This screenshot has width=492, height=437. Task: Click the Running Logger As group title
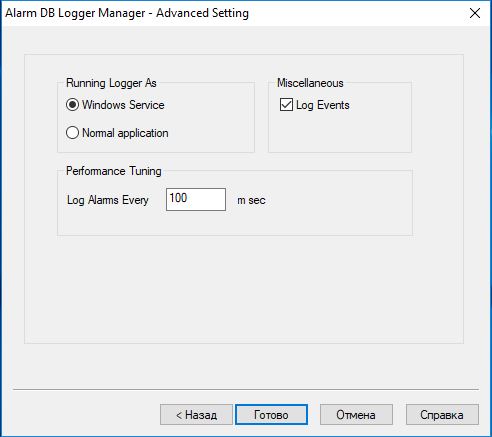(111, 83)
